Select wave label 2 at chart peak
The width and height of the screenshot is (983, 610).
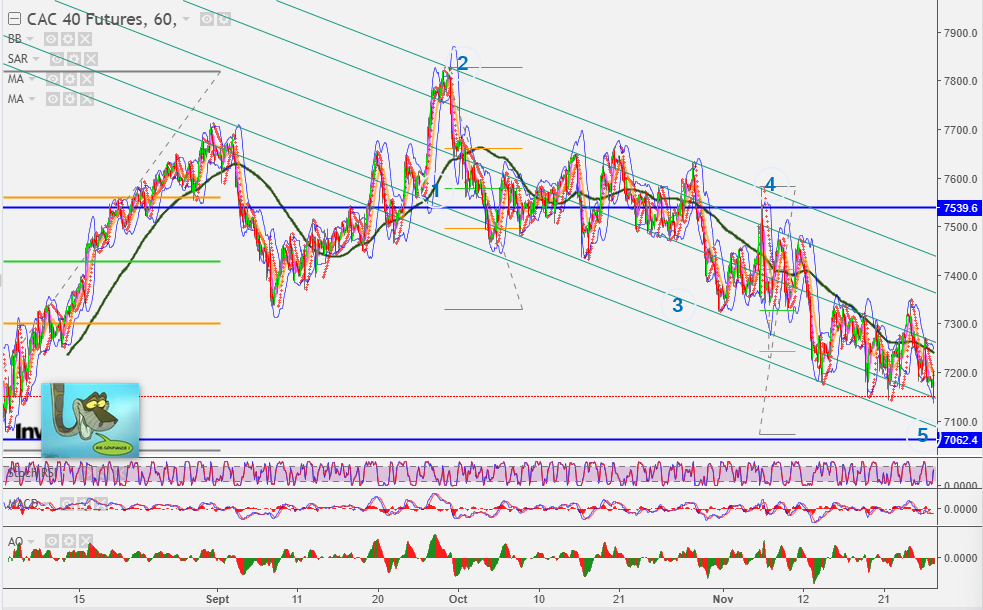tap(462, 63)
